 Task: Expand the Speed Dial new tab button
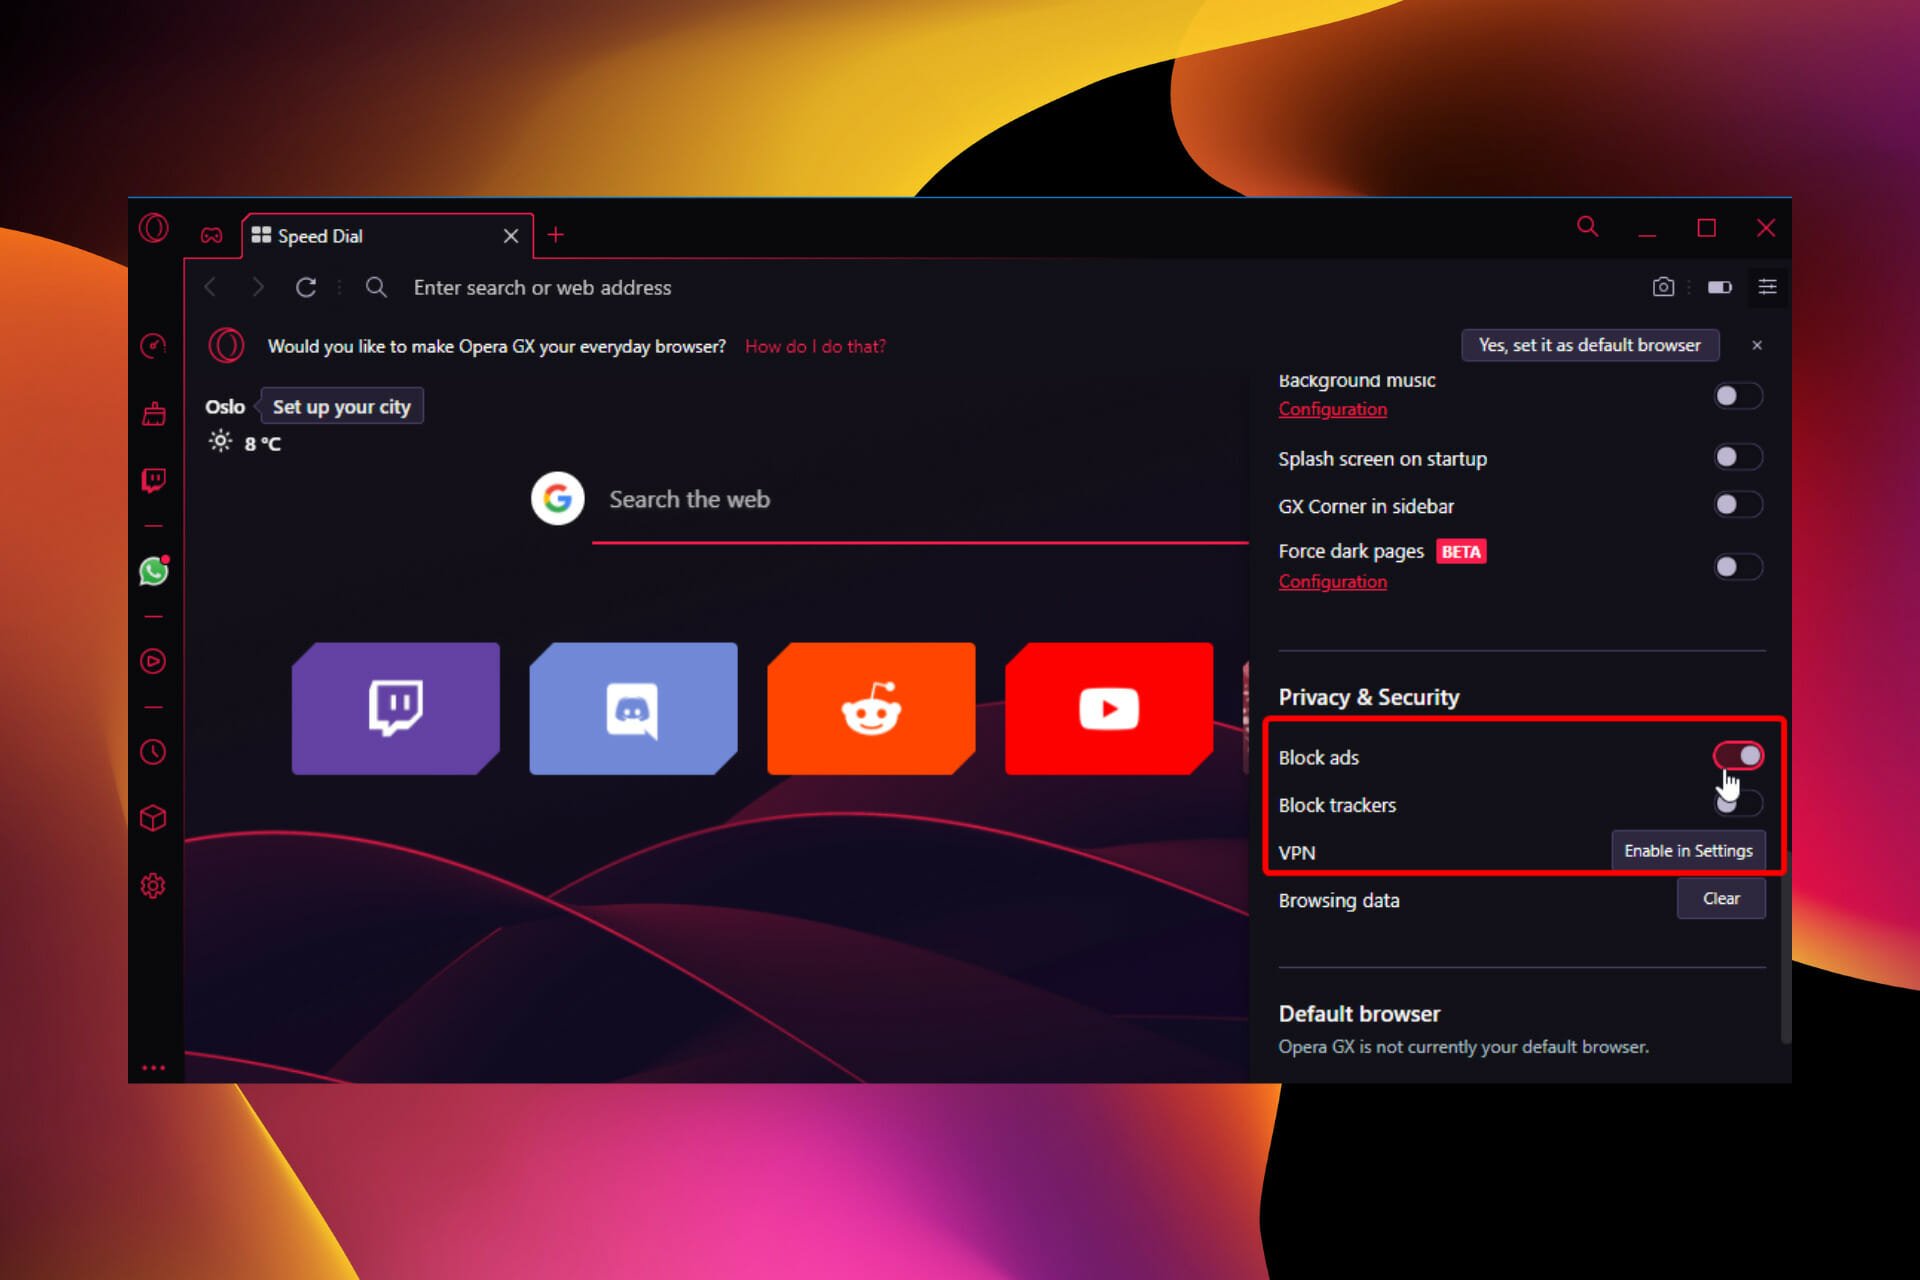(557, 234)
